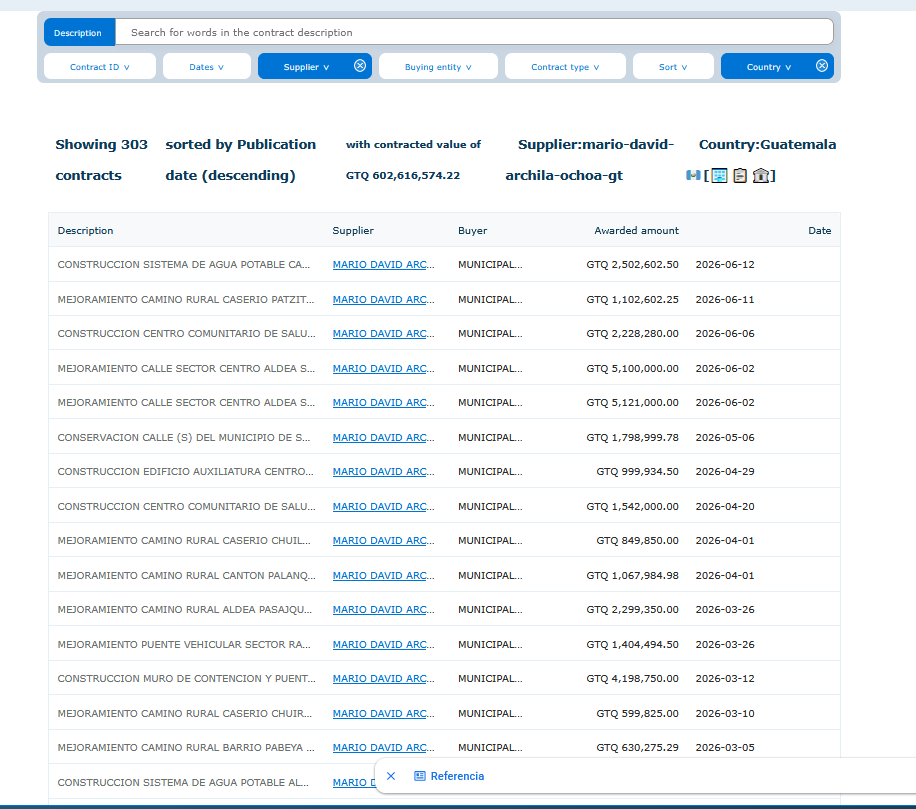The height and width of the screenshot is (809, 916).
Task: Click the Description search mode button
Action: pyautogui.click(x=78, y=33)
